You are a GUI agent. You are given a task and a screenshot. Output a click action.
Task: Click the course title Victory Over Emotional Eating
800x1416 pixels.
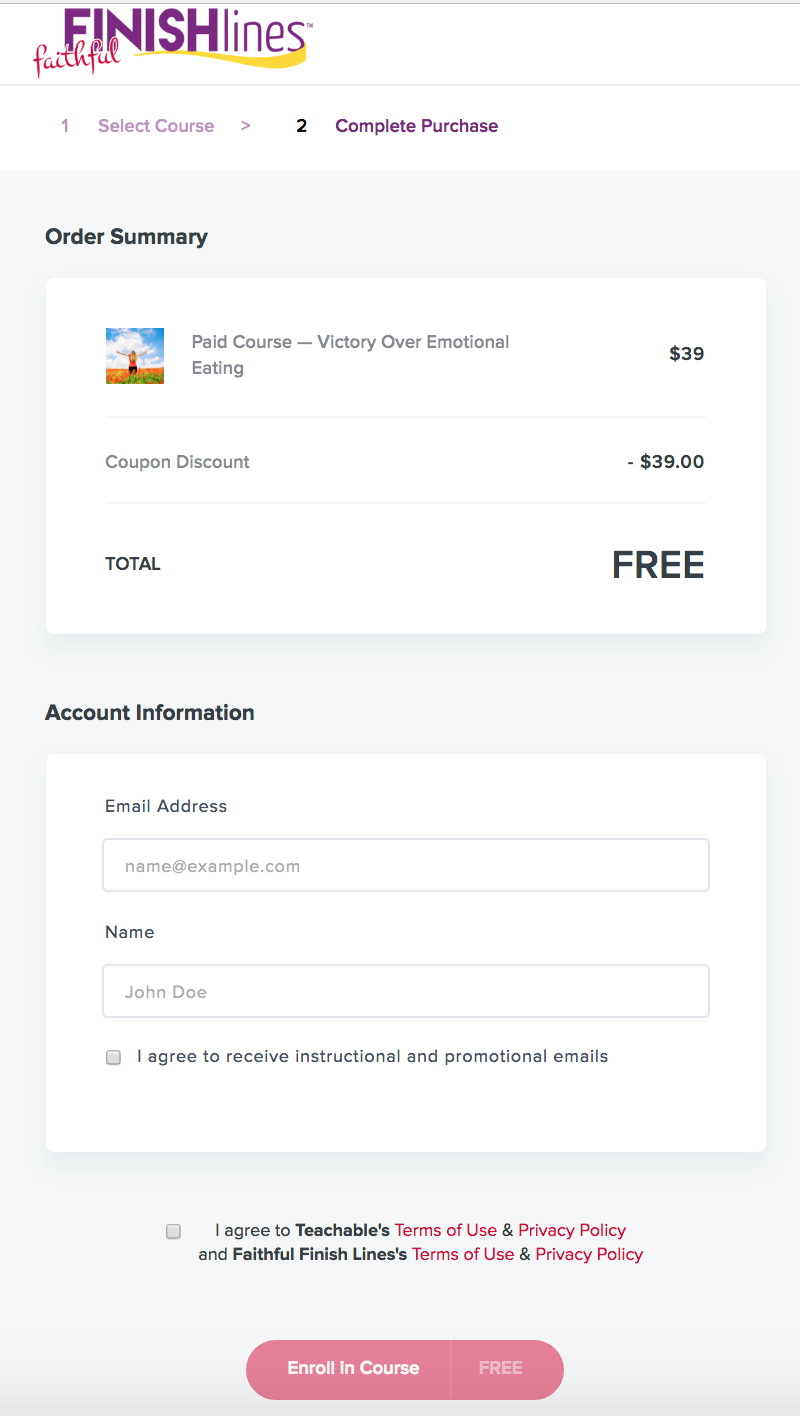[x=351, y=355]
